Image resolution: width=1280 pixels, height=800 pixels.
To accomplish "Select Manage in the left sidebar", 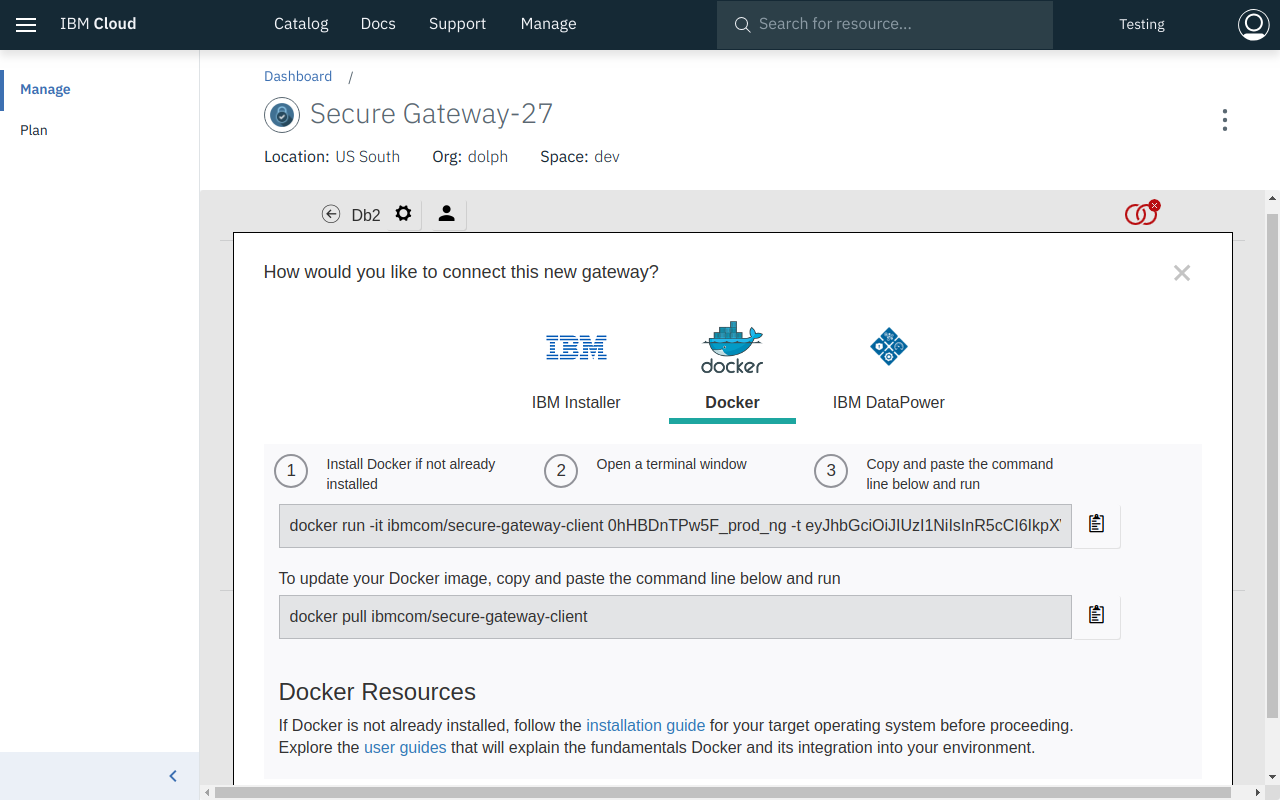I will tap(45, 89).
